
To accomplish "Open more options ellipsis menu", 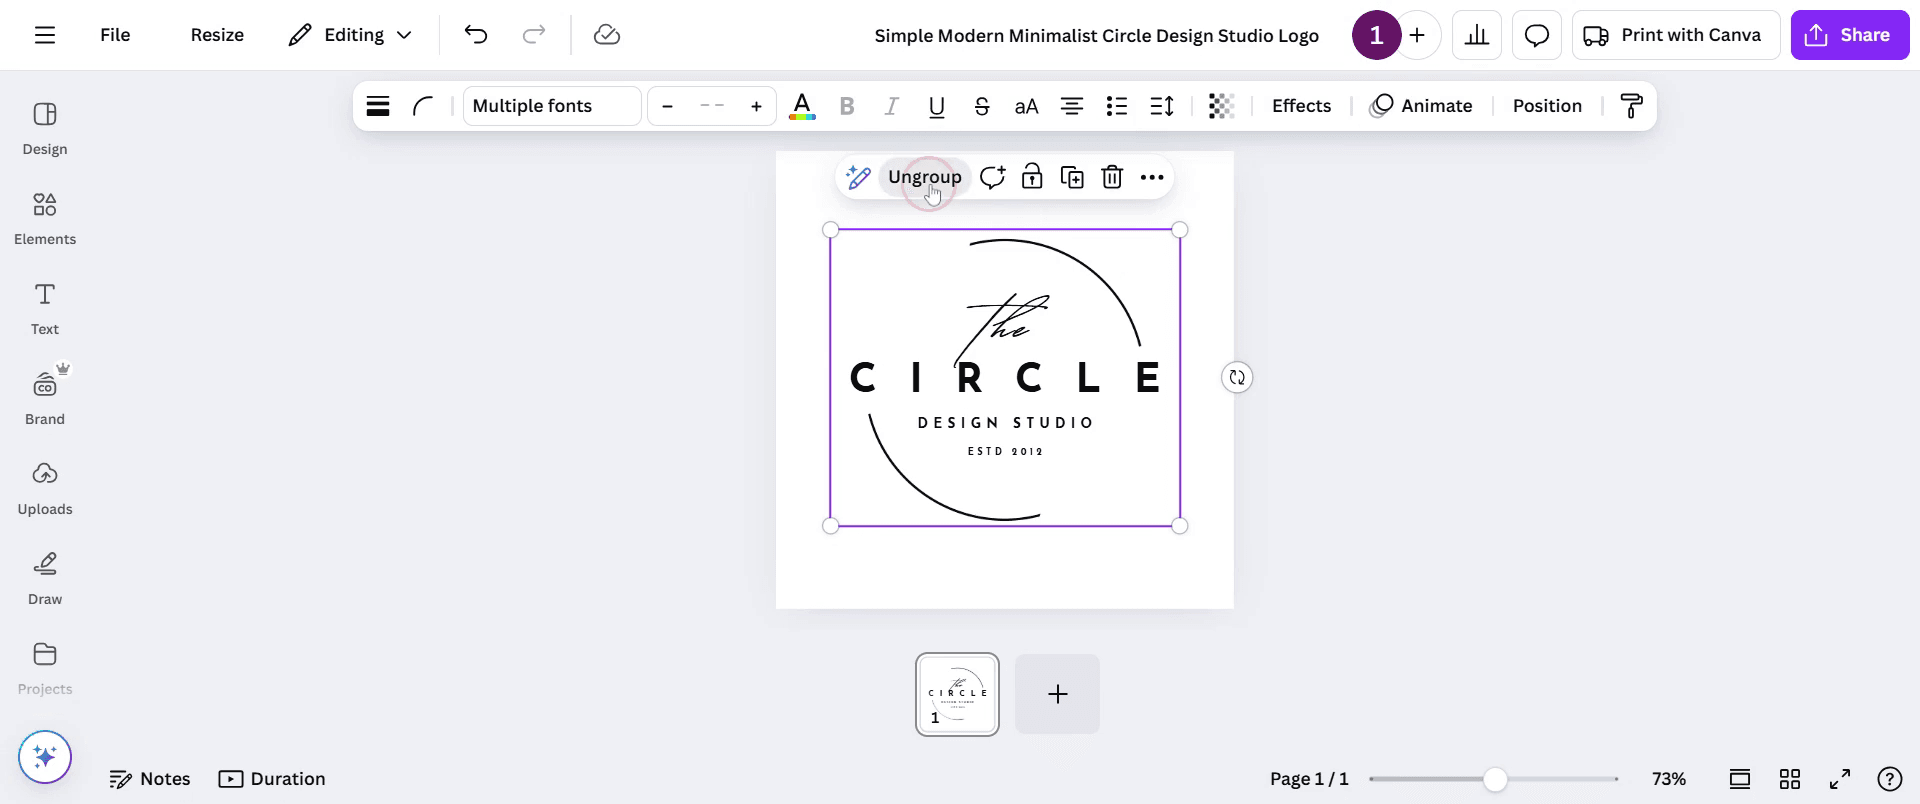I will [1152, 177].
